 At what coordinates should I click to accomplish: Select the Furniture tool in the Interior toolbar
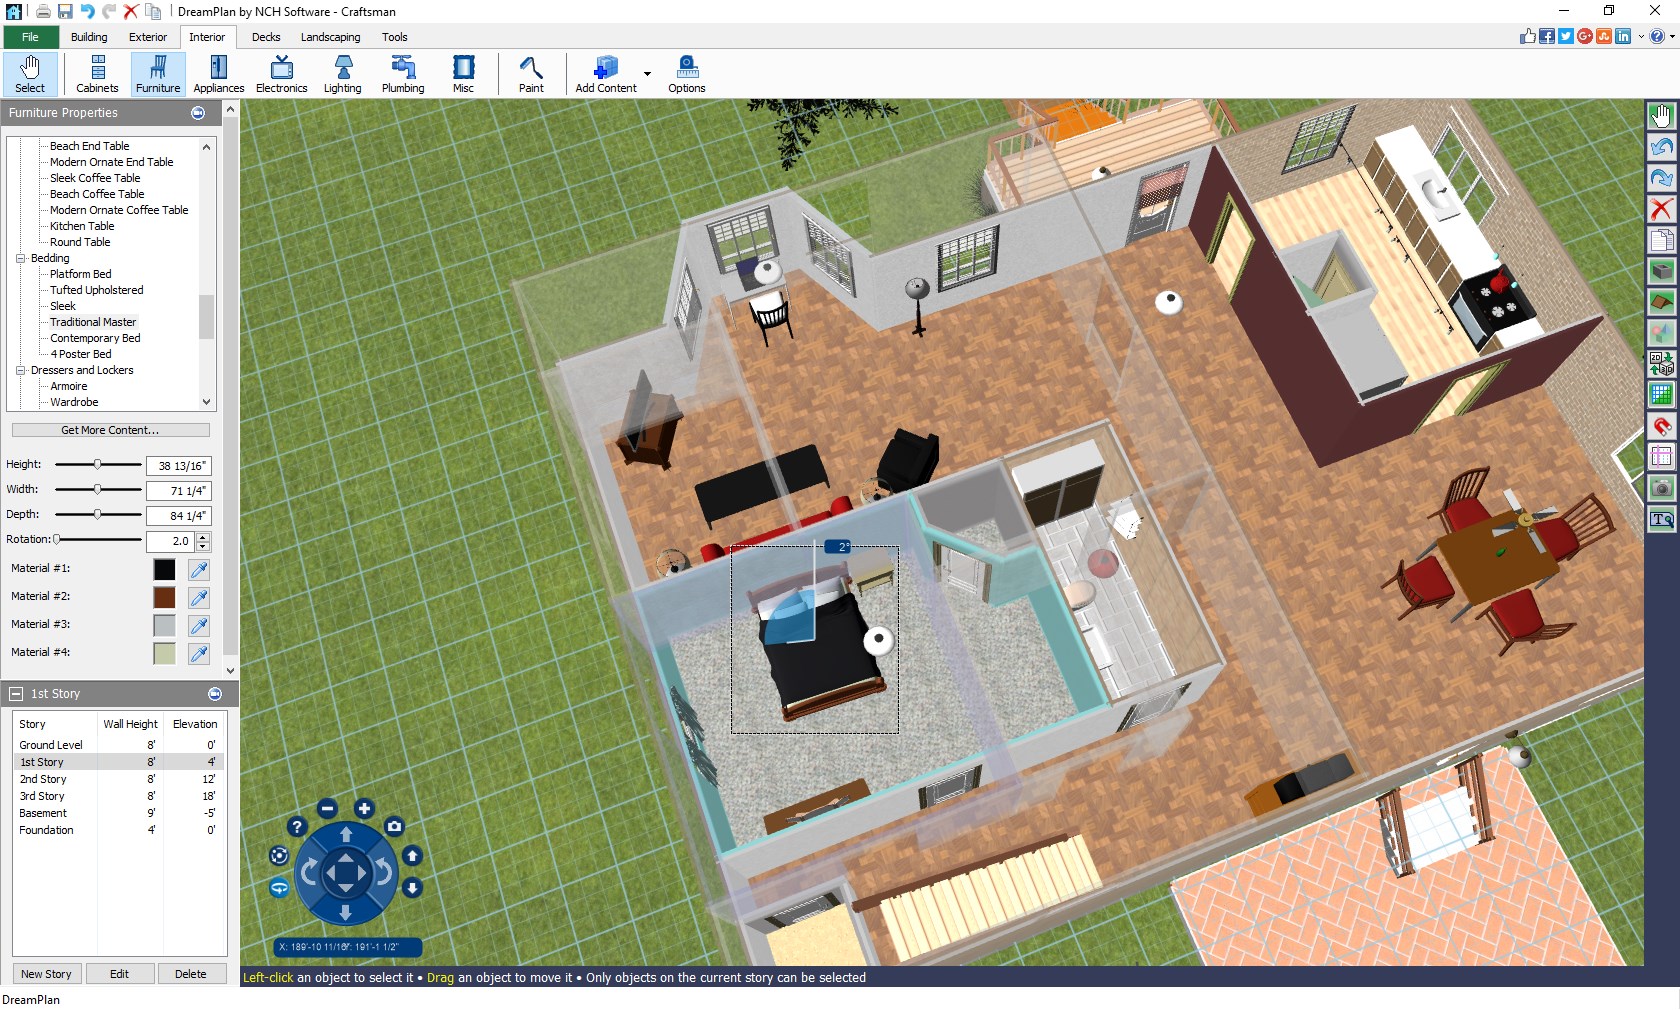tap(157, 74)
